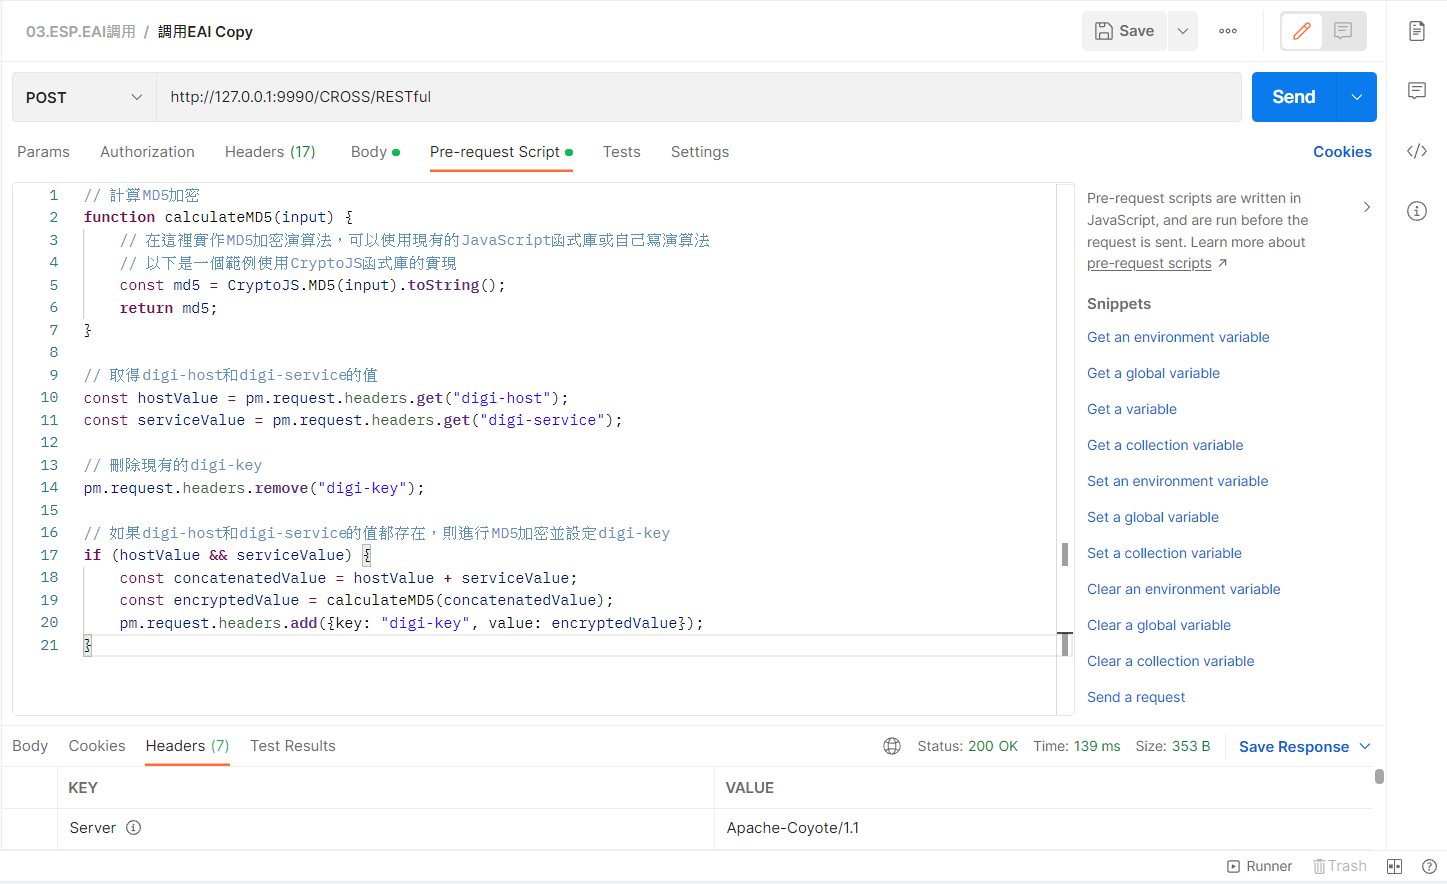Click the script editor vertical scrollbar thumb

click(x=1065, y=554)
